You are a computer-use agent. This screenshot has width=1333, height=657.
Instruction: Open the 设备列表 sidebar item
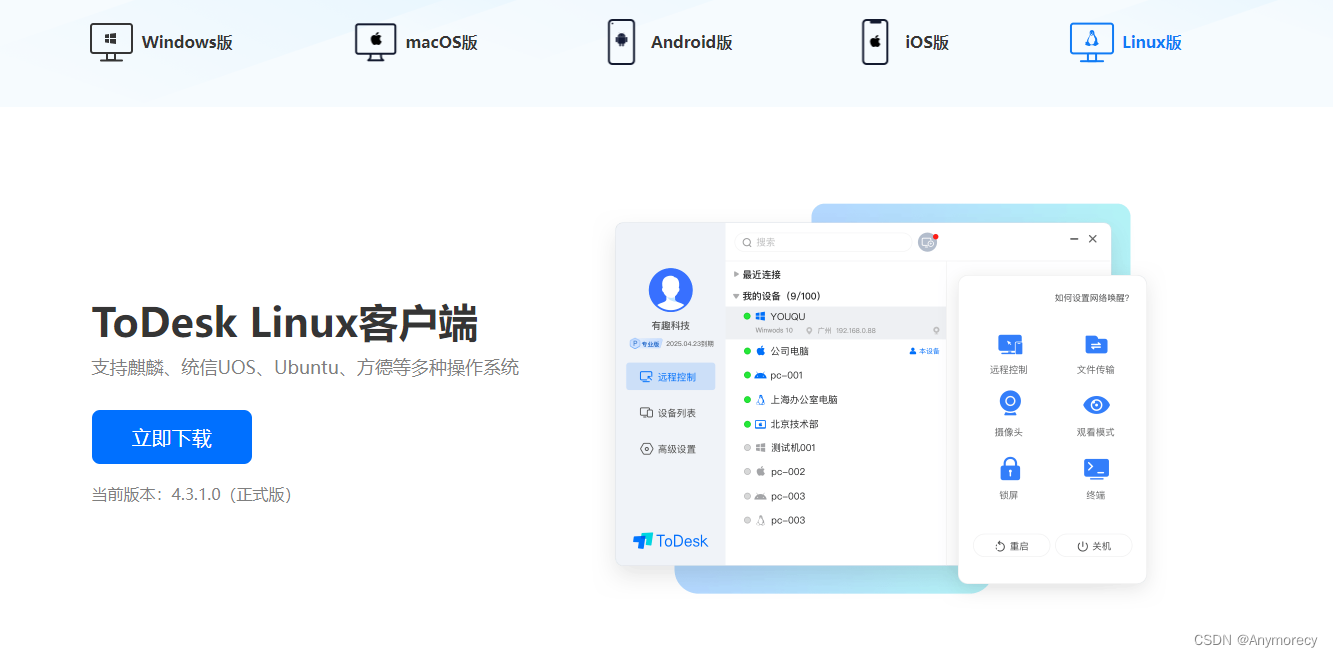click(670, 413)
